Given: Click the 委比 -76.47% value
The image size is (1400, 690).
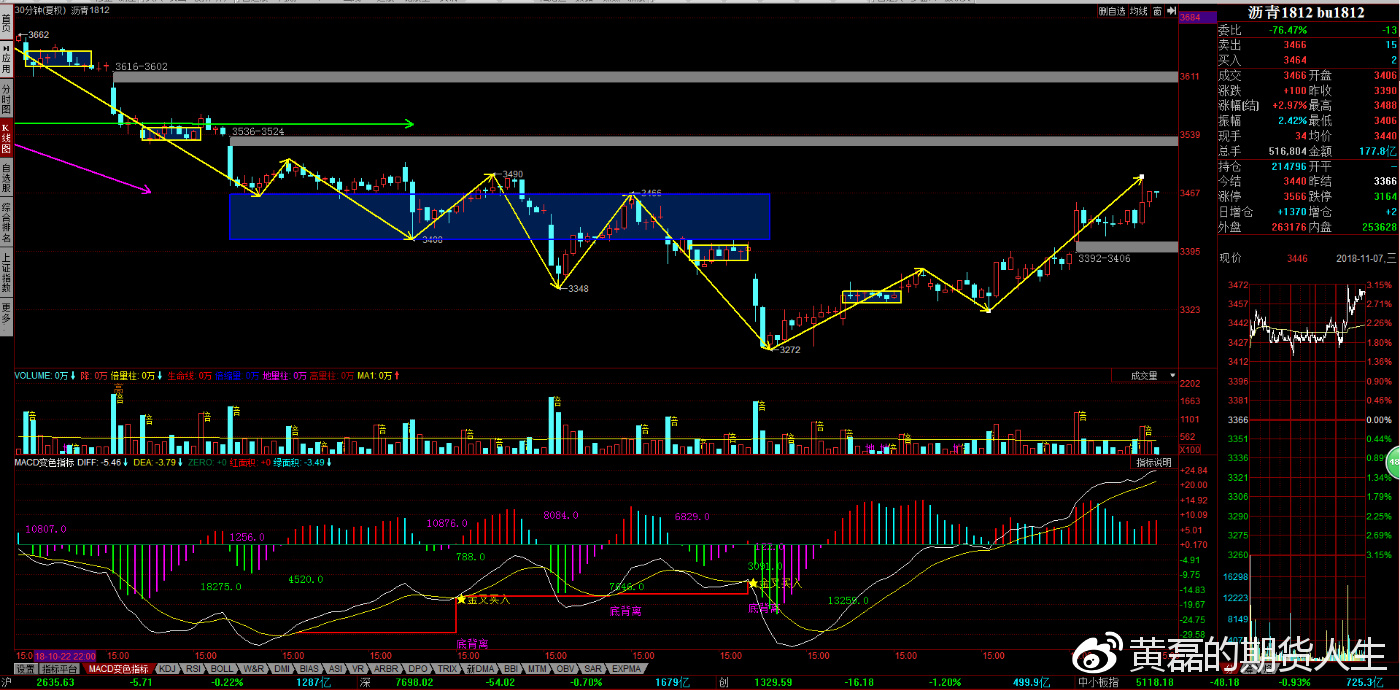Looking at the screenshot, I should 1287,30.
